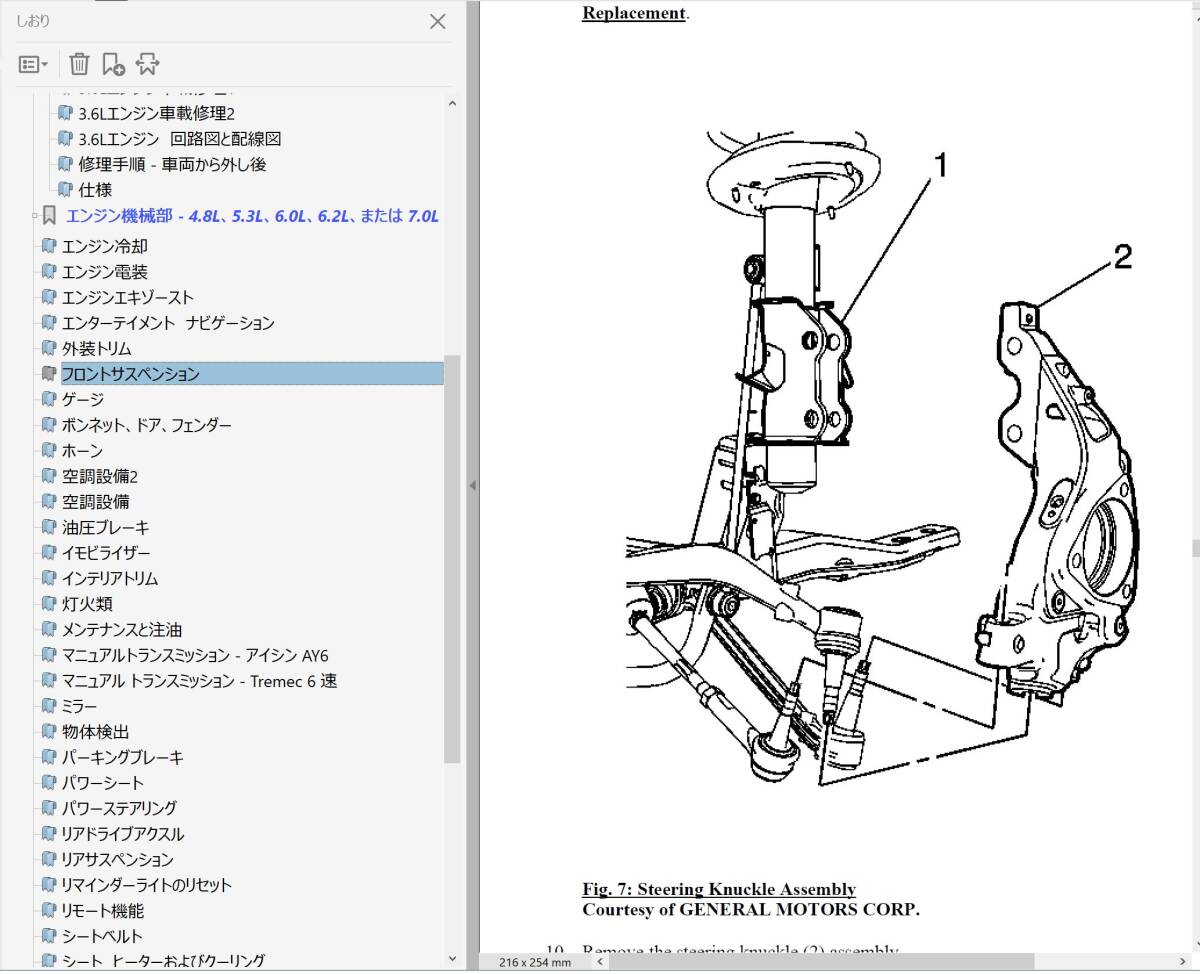Select the インテリアトリム bookmark
The width and height of the screenshot is (1200, 974).
coord(109,579)
